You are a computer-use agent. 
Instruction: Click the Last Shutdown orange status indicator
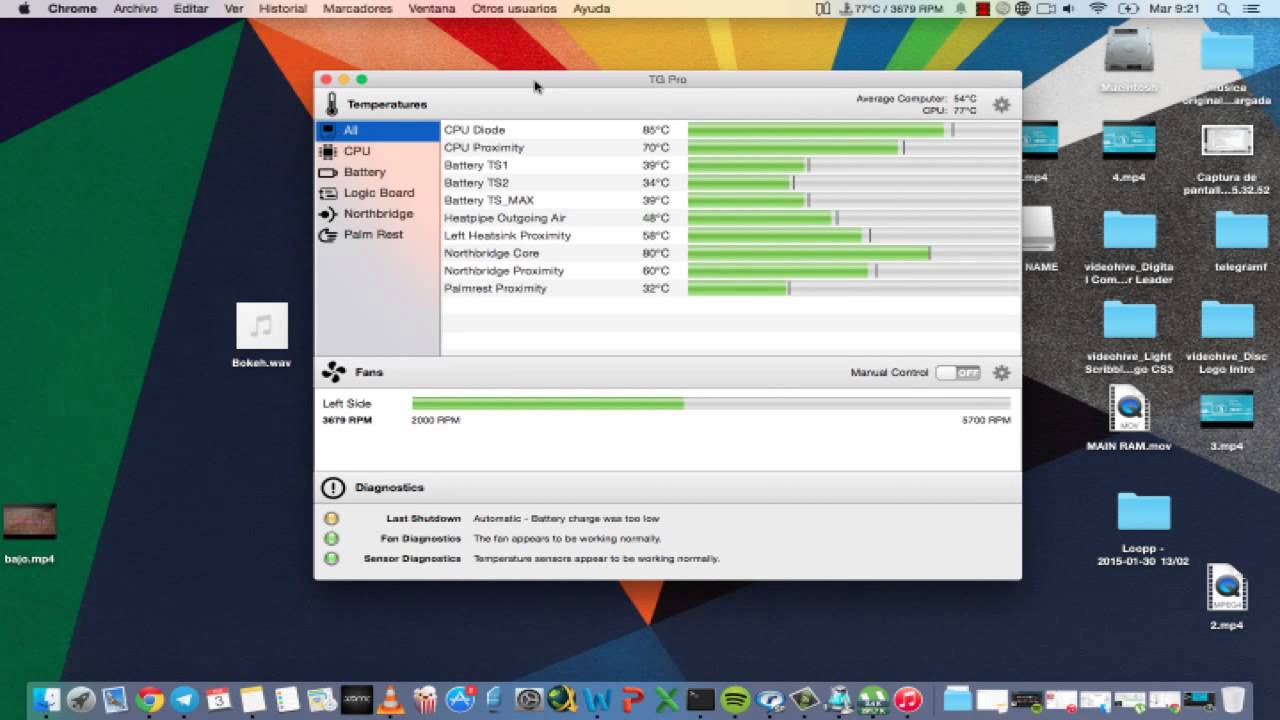(331, 519)
